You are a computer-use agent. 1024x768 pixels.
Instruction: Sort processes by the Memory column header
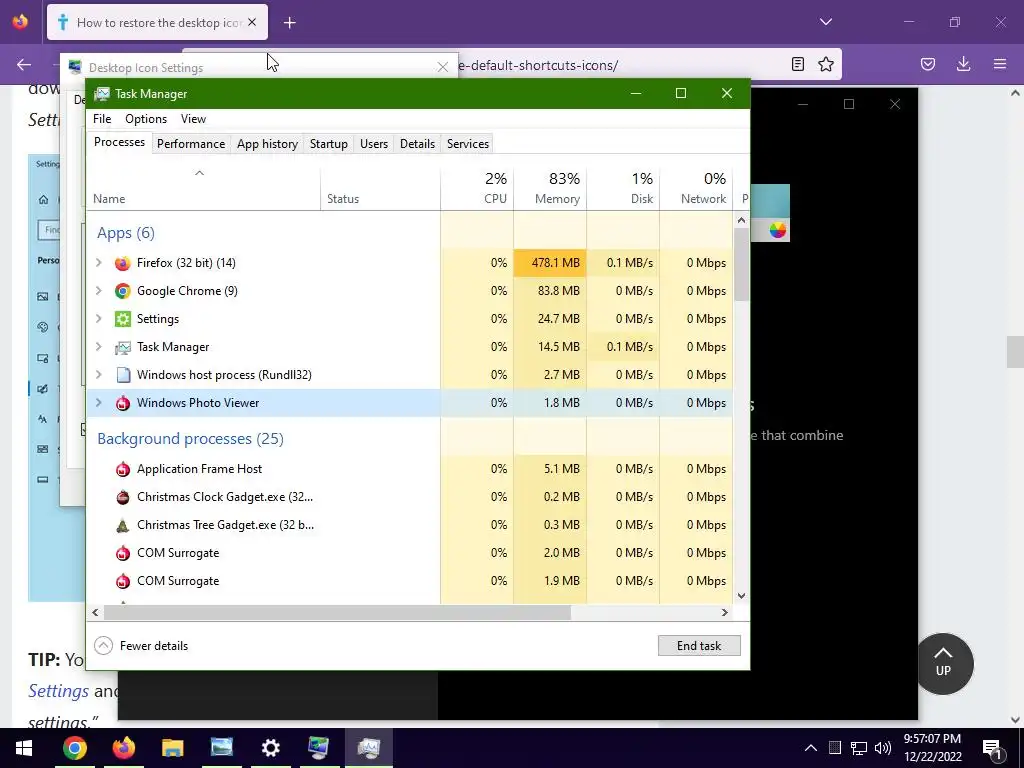[x=551, y=188]
